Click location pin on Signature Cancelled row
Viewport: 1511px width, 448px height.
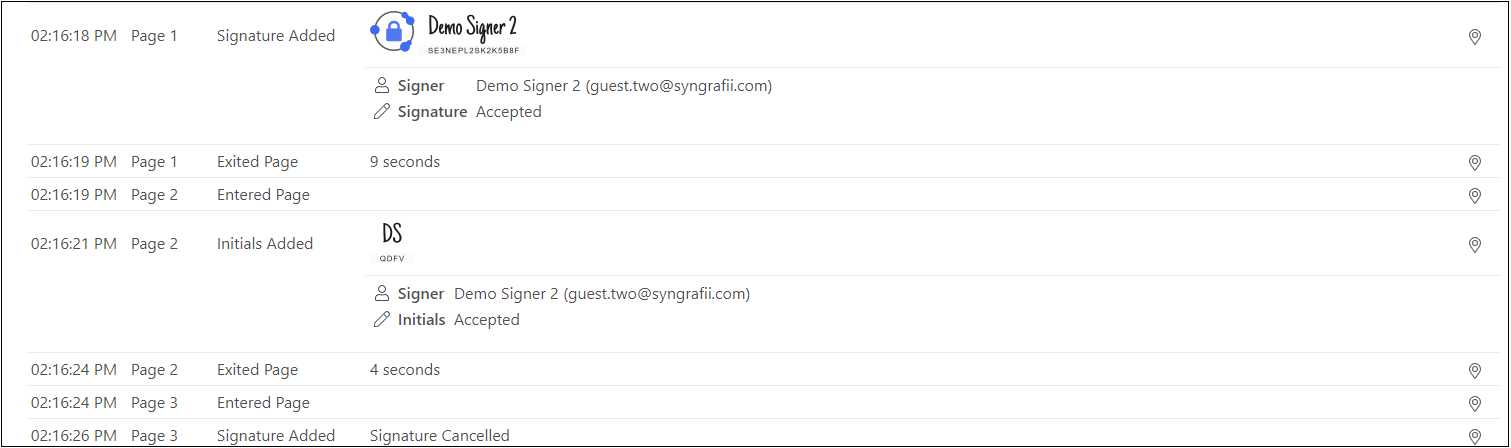(x=1474, y=436)
